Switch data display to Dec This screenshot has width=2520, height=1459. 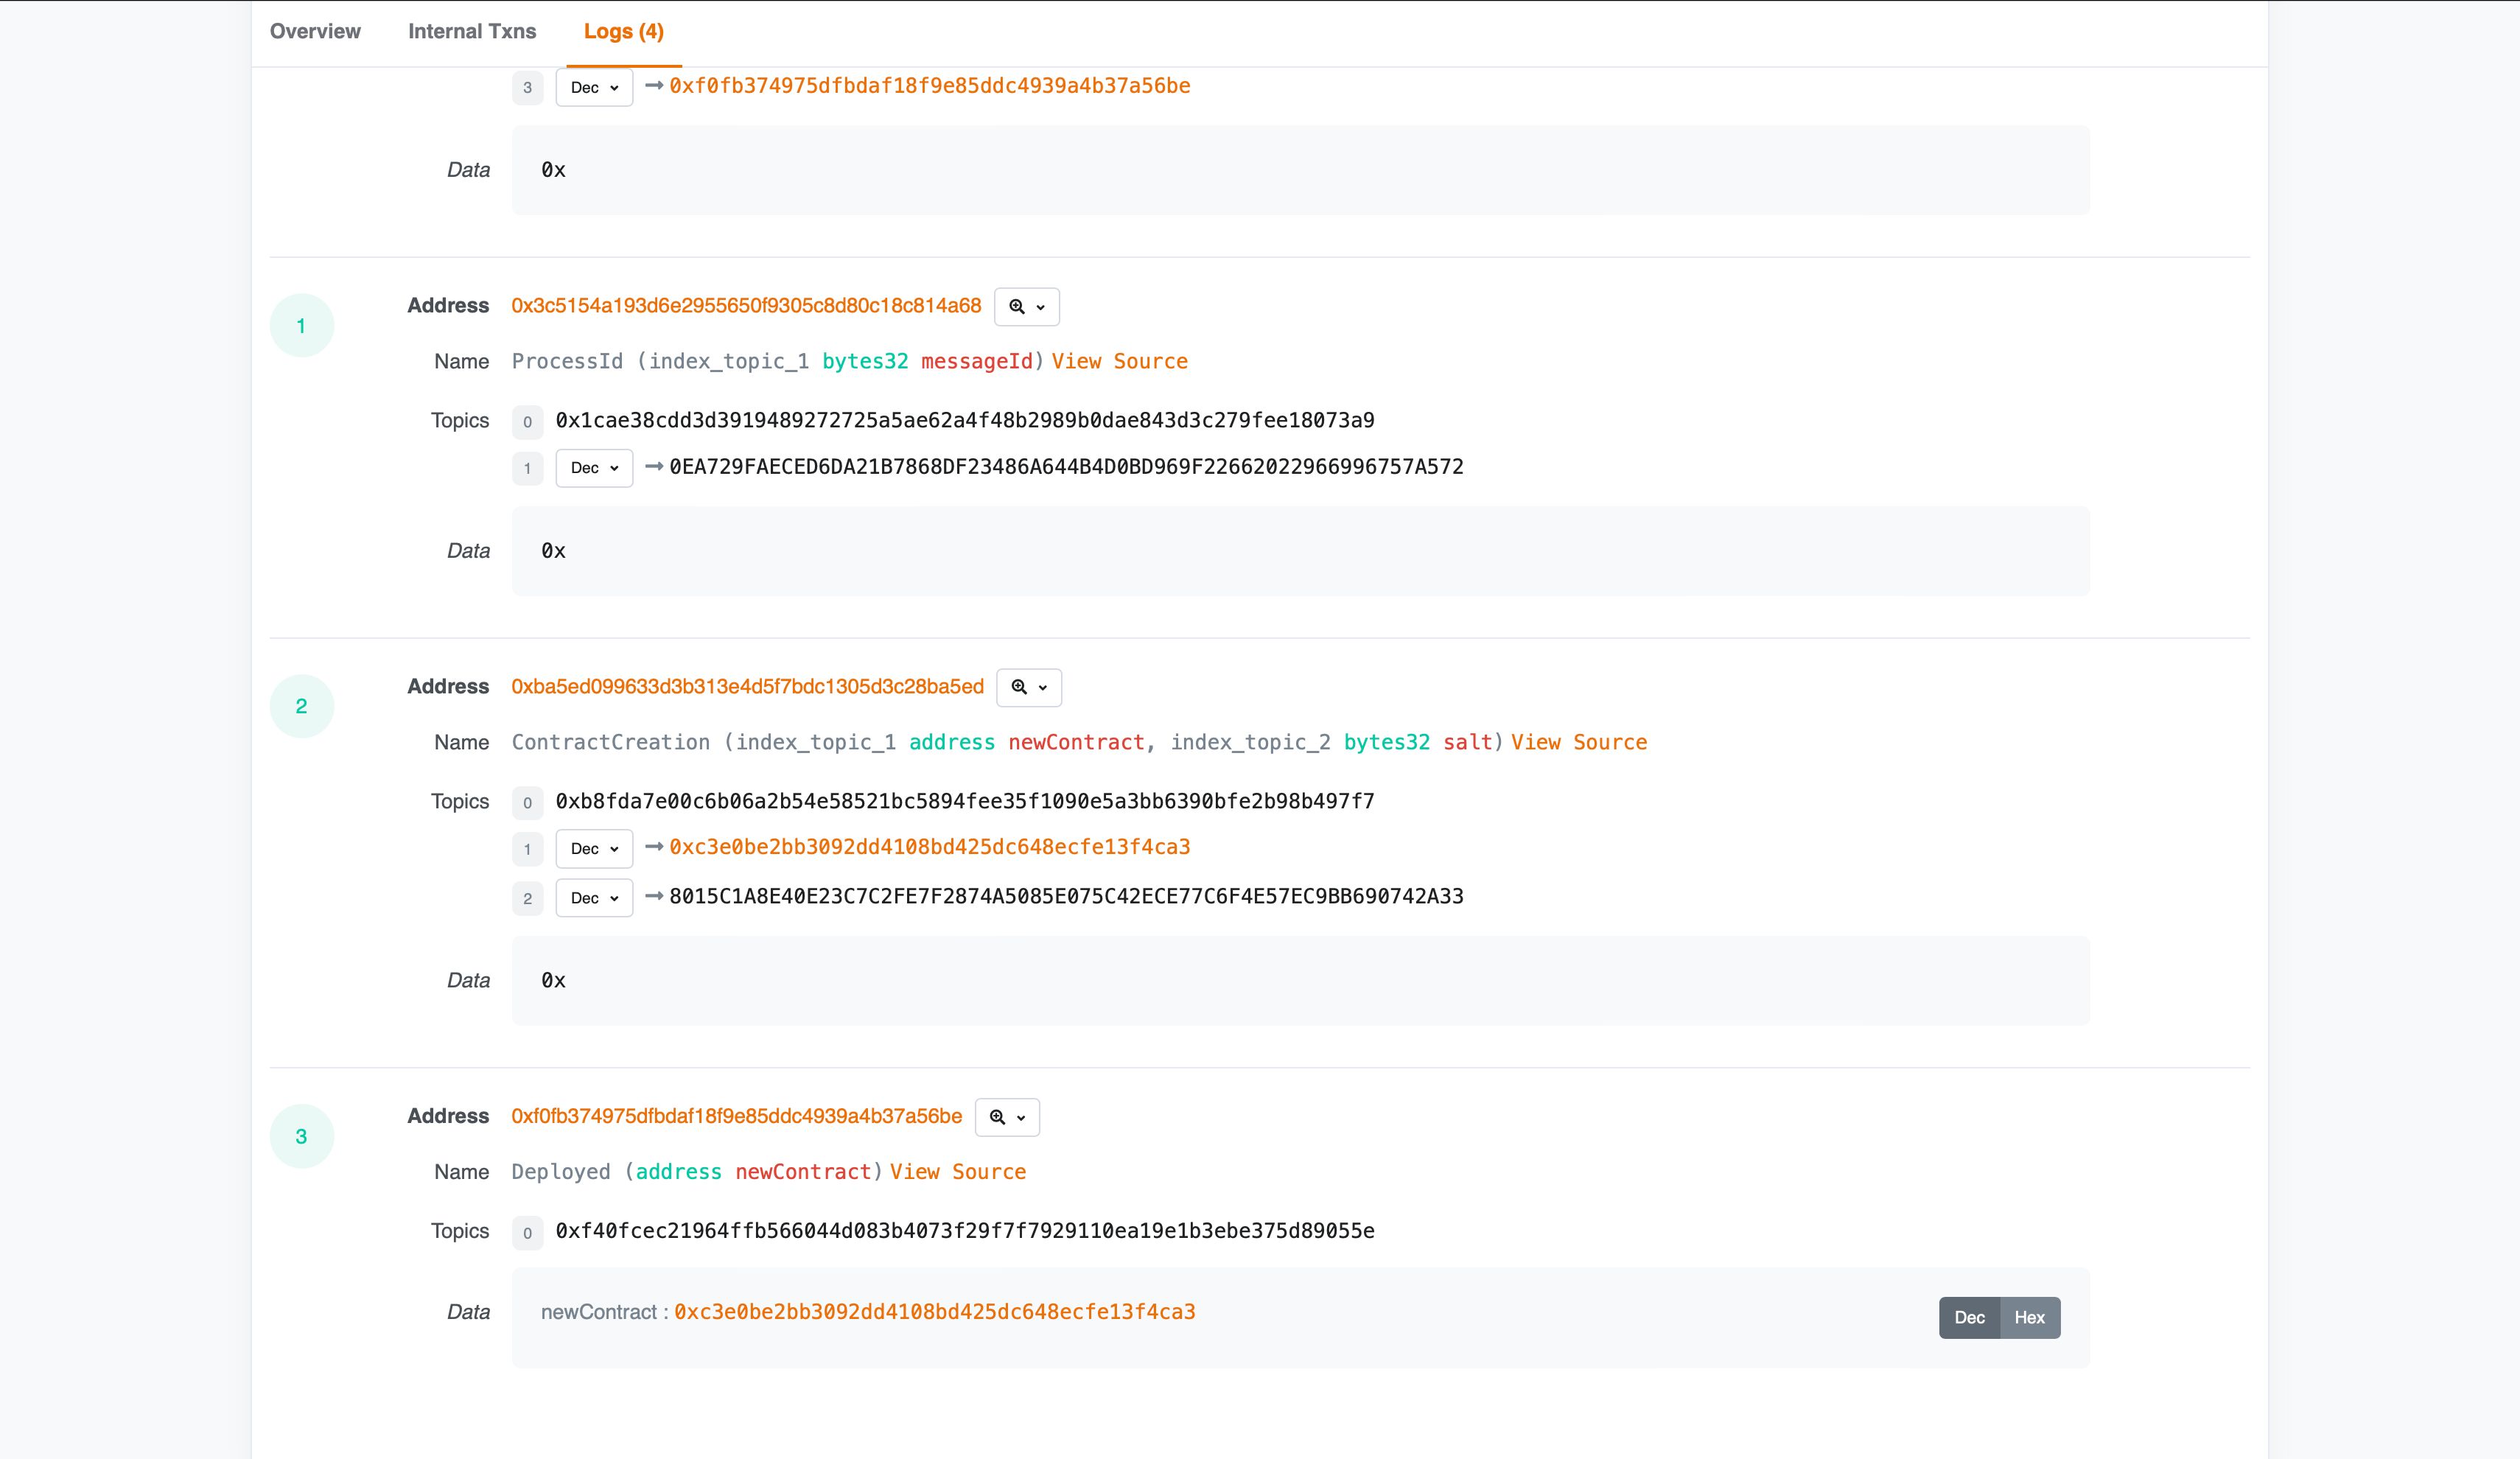point(1969,1318)
